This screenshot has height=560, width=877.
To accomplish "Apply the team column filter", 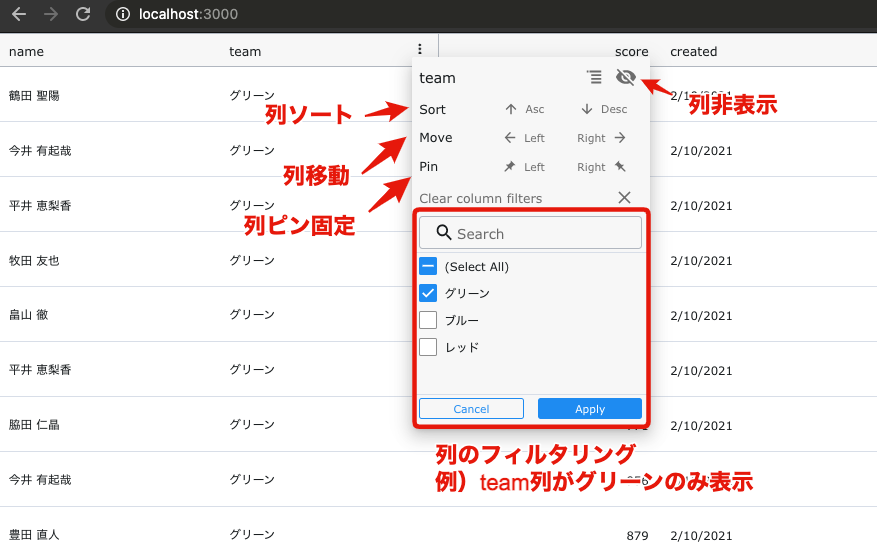I will [590, 408].
